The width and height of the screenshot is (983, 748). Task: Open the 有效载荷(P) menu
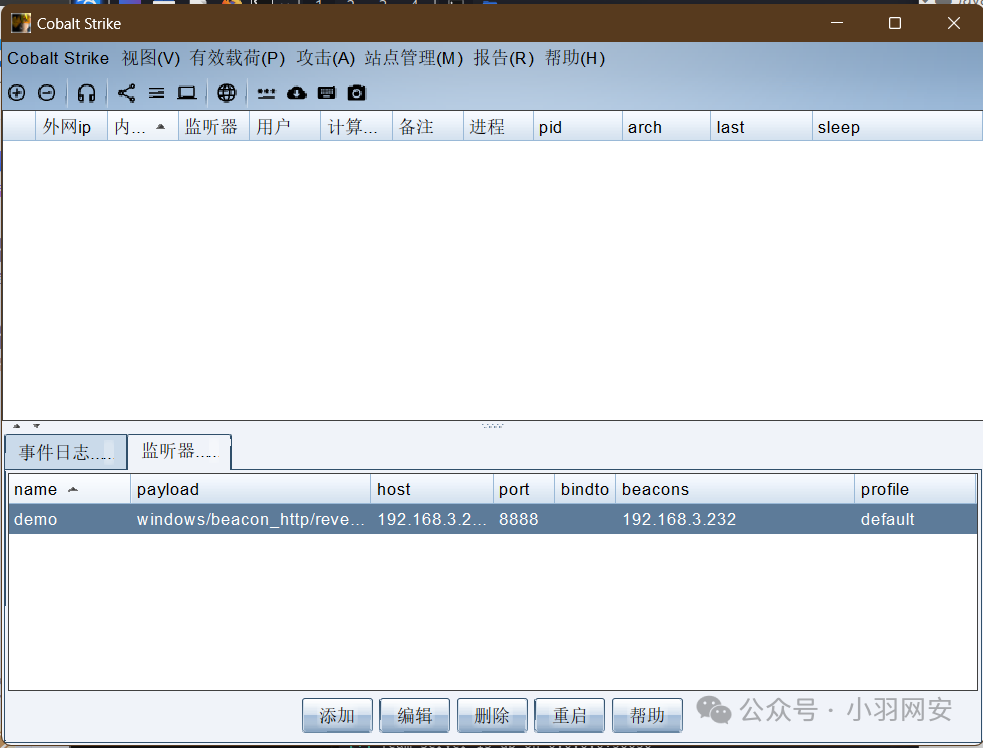pos(238,58)
